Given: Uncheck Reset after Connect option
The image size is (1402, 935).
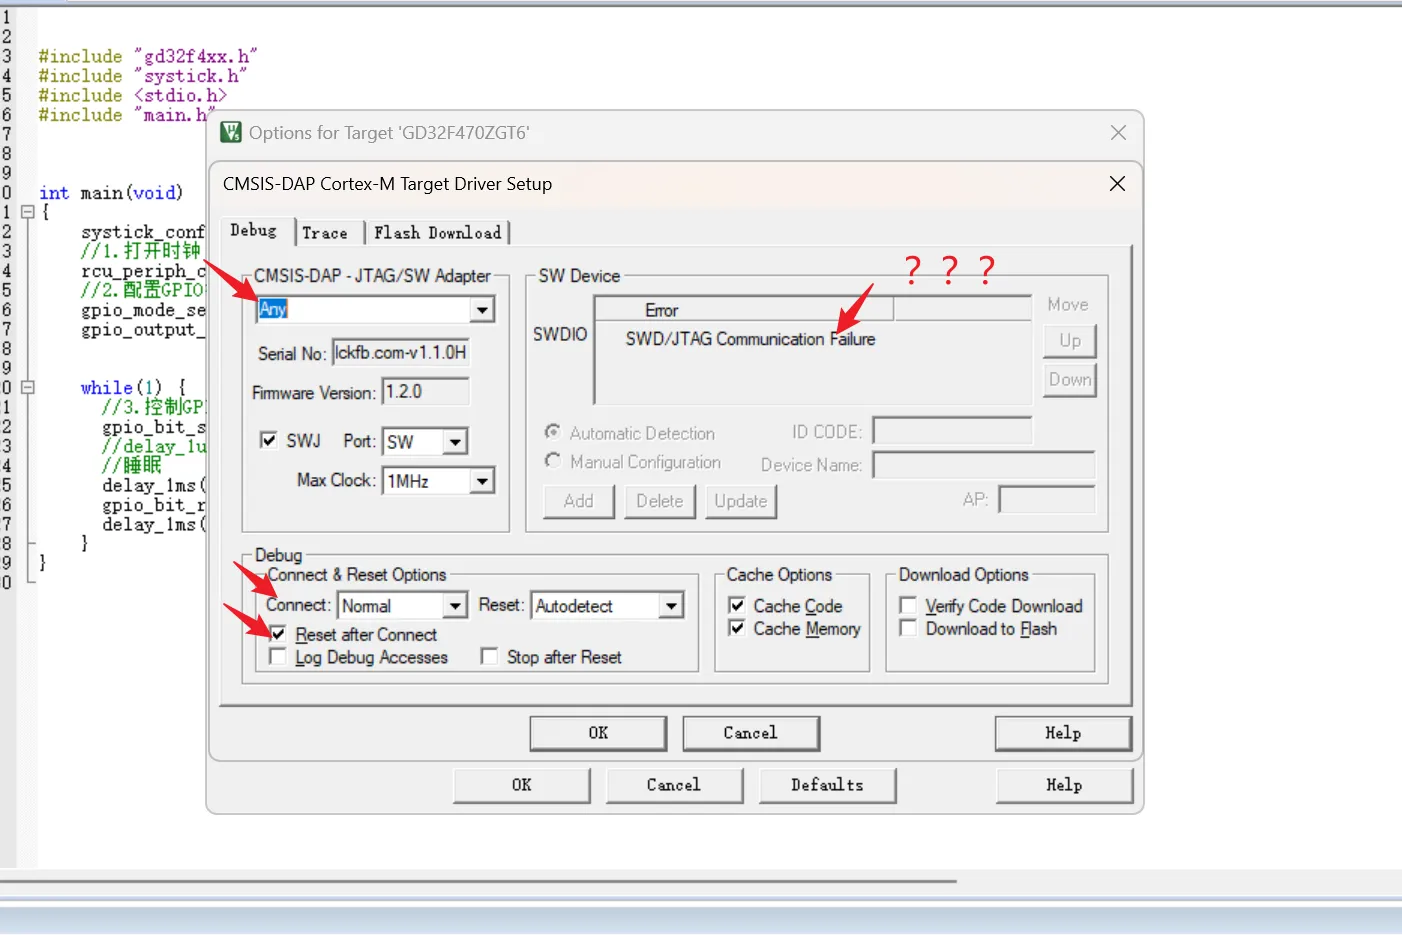Looking at the screenshot, I should [278, 634].
